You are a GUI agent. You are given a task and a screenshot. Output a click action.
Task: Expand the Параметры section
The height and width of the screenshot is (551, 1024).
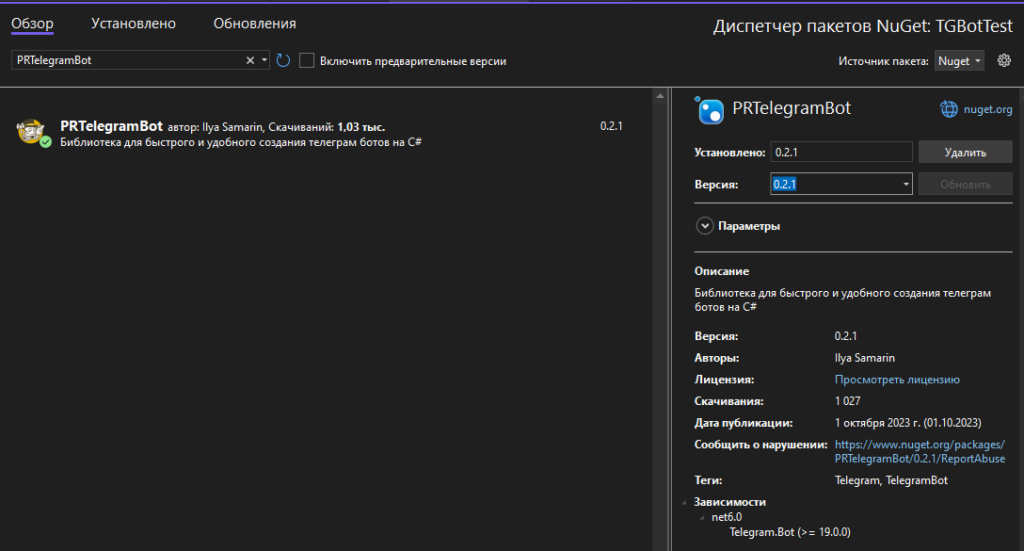705,226
